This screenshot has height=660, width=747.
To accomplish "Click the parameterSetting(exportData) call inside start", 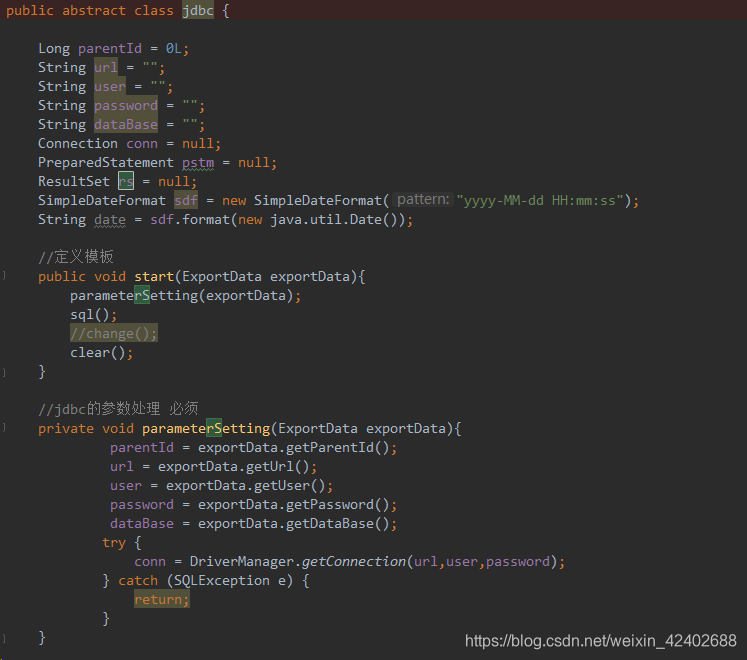I will pos(182,295).
